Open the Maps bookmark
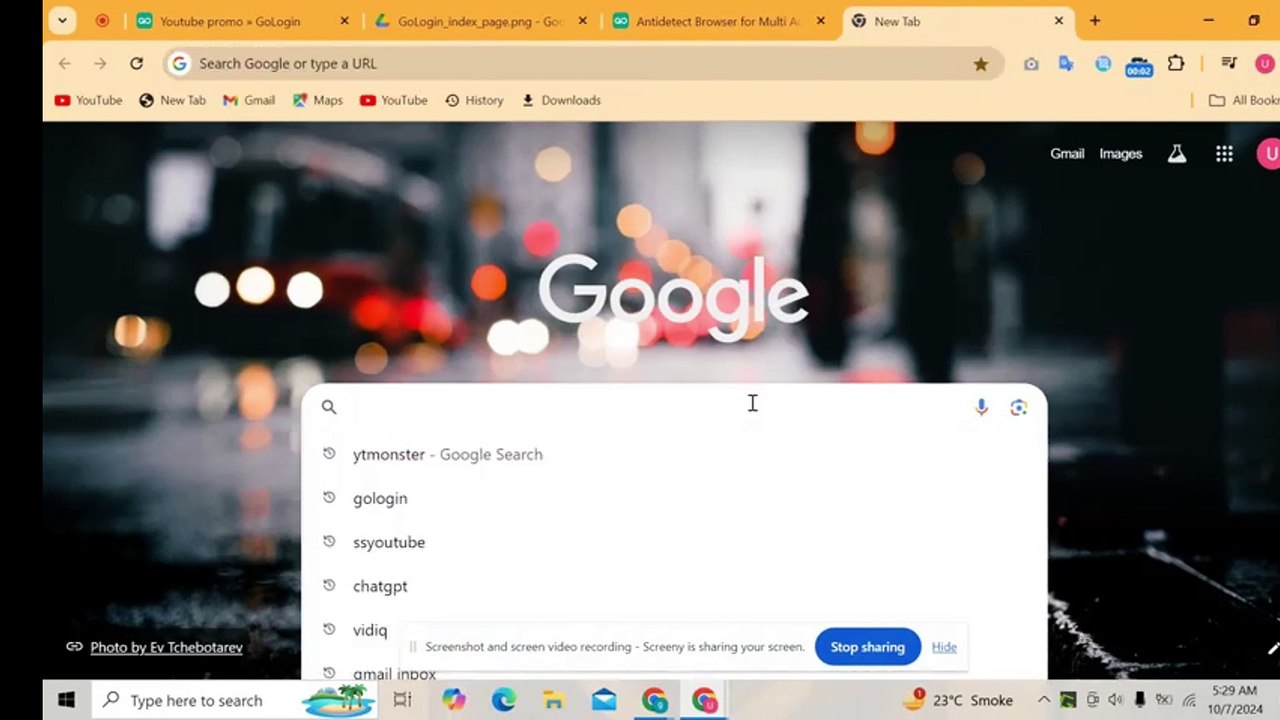Screen dimensions: 1280x720 tap(318, 100)
